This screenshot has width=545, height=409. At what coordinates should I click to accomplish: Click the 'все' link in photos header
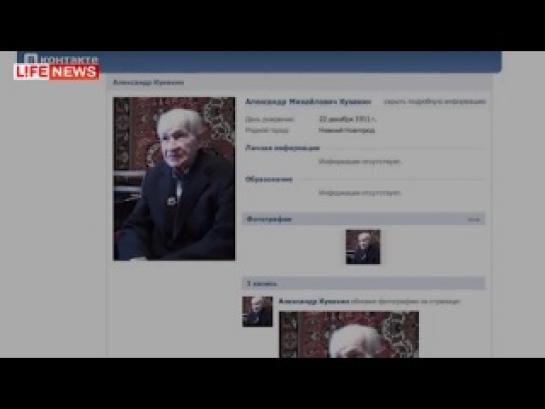click(474, 219)
